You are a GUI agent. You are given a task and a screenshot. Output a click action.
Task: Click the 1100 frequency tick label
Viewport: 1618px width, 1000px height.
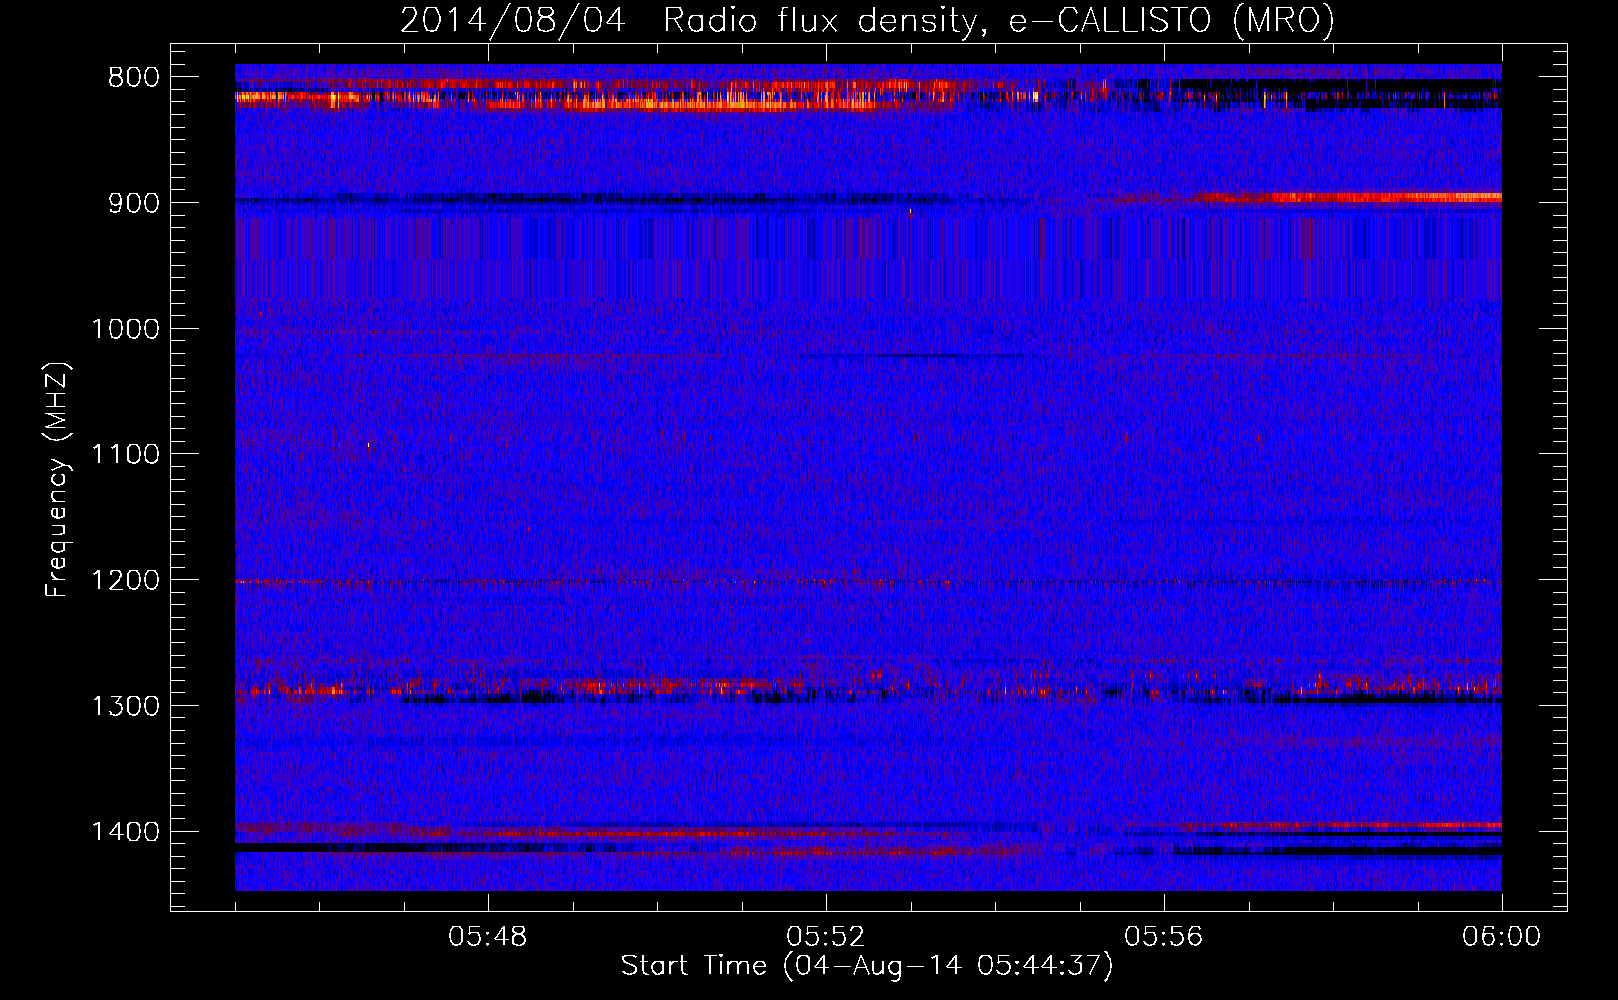(126, 455)
